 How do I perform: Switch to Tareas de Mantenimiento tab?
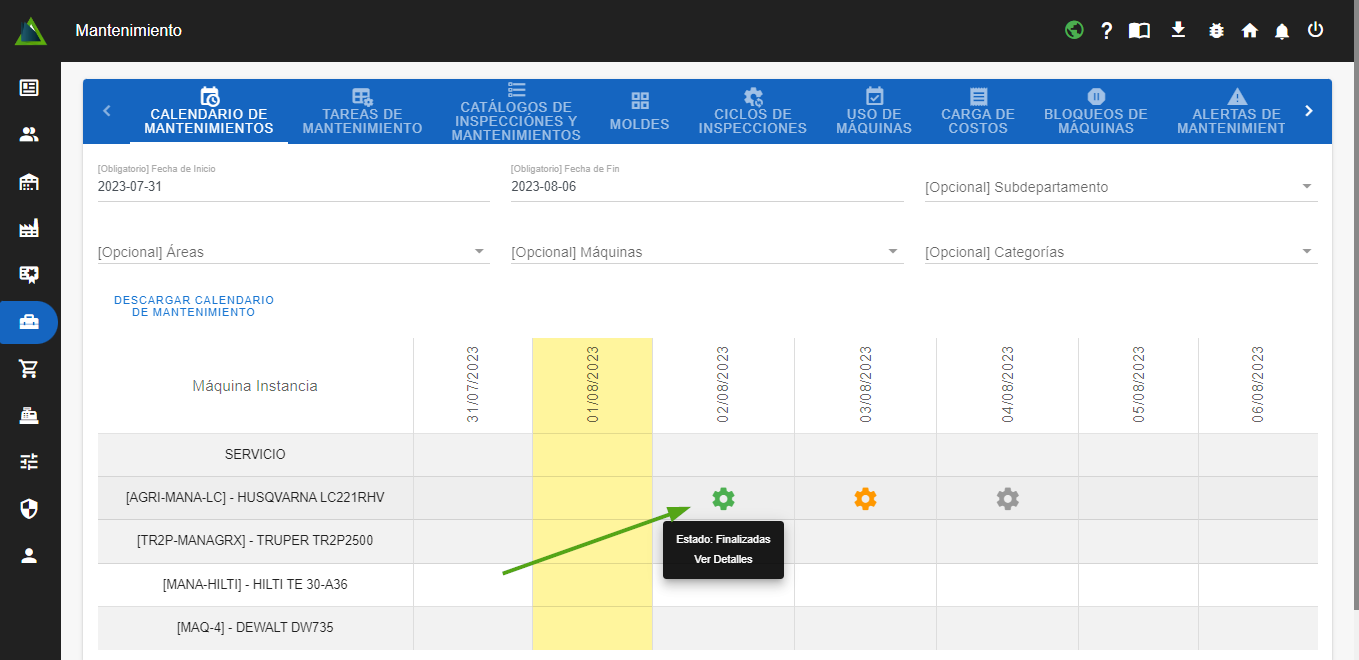click(x=362, y=110)
